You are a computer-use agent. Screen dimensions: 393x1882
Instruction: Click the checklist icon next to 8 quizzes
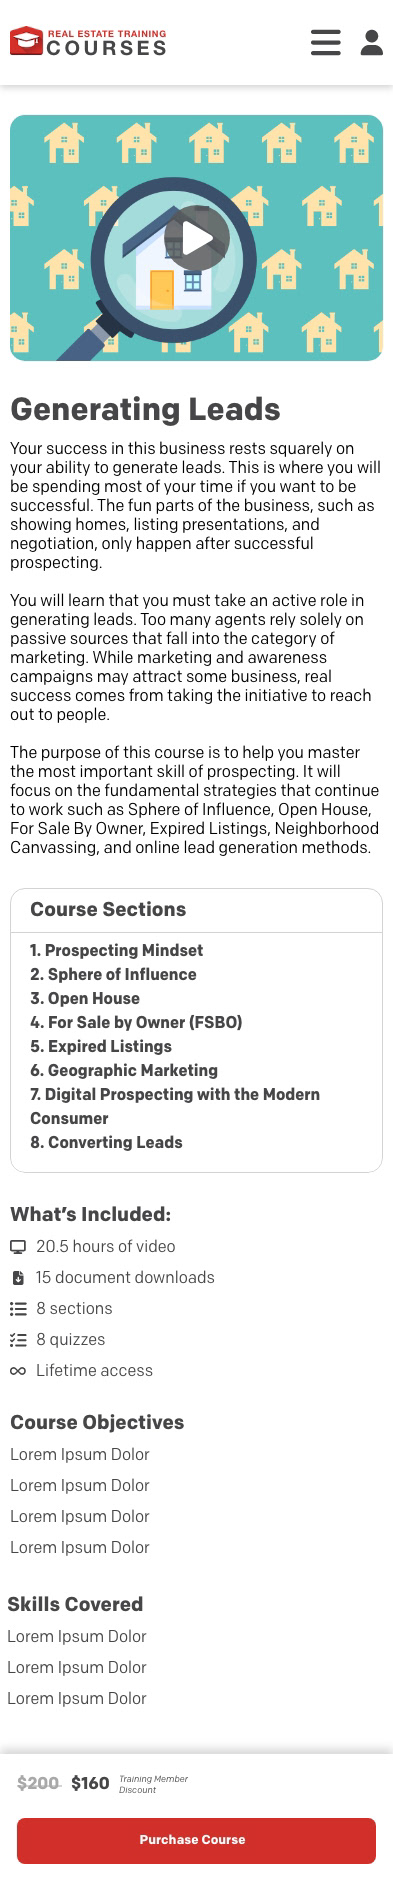(x=17, y=1340)
